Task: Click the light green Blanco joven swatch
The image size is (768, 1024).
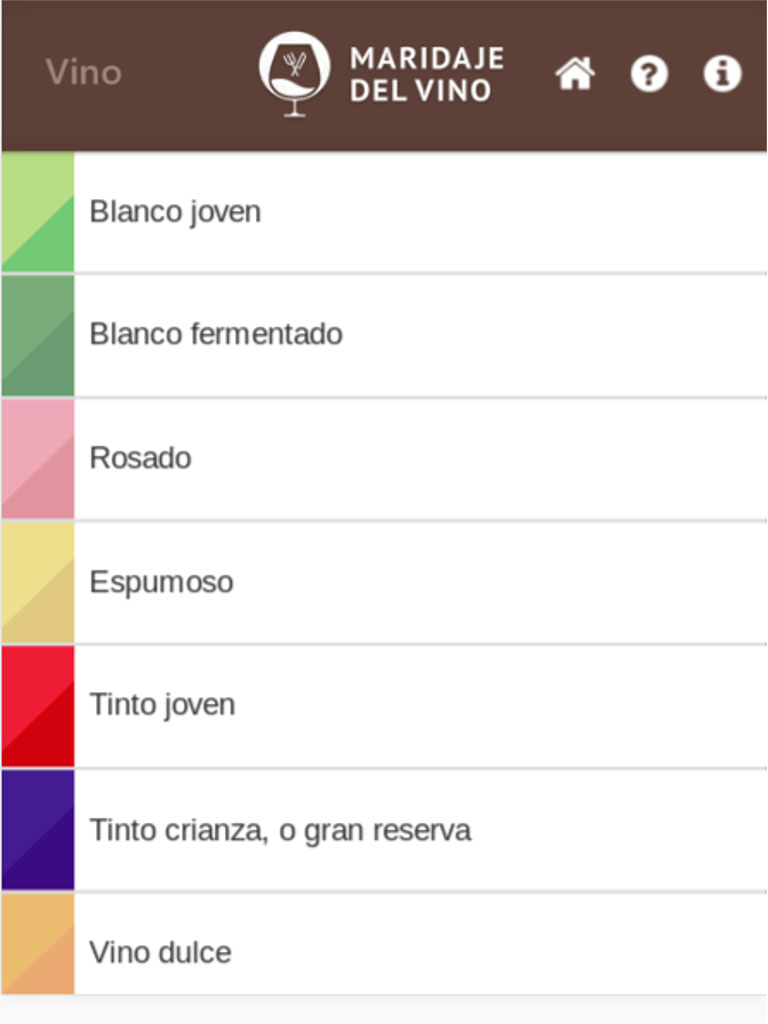Action: pos(38,212)
